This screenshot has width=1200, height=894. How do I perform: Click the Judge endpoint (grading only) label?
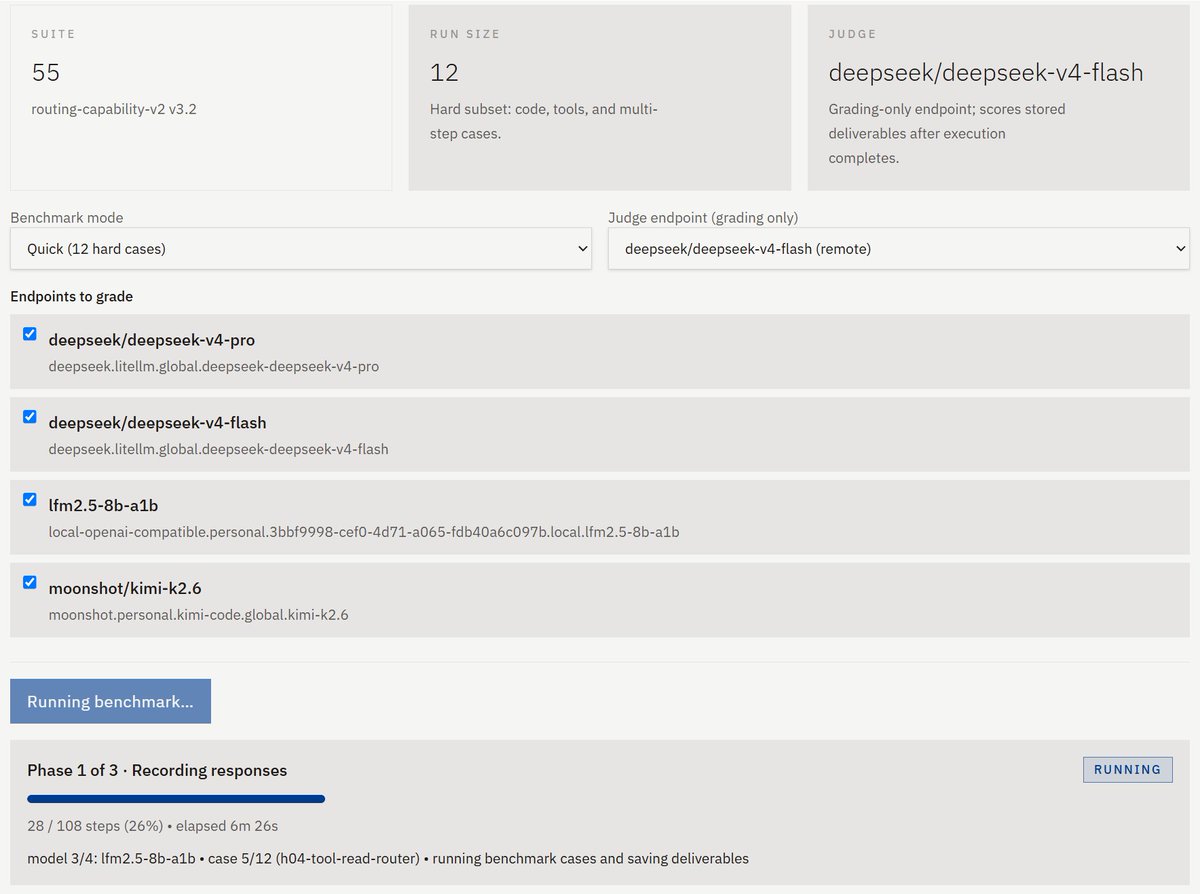703,217
